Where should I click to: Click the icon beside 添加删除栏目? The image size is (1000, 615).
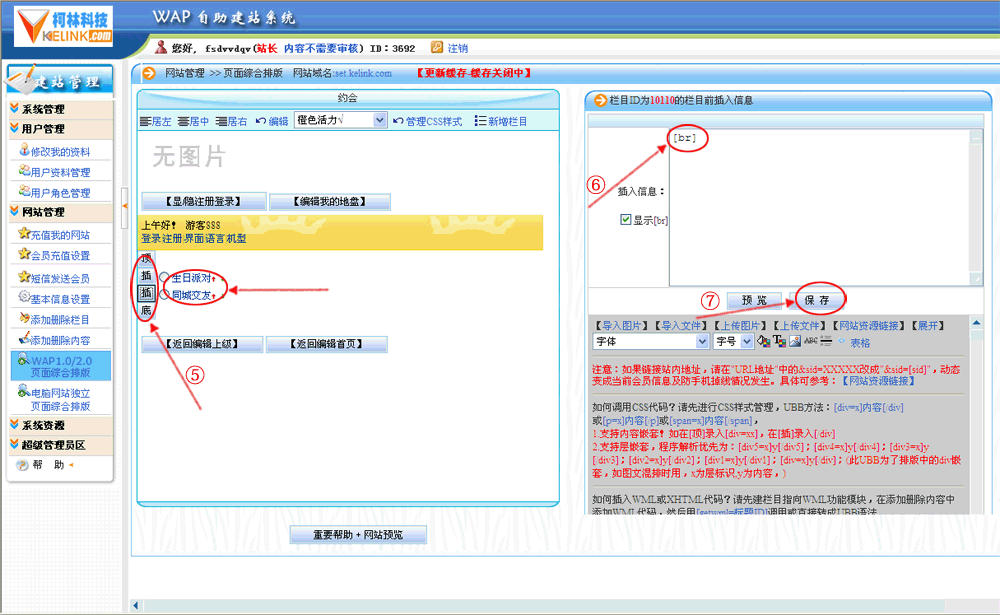tap(24, 318)
